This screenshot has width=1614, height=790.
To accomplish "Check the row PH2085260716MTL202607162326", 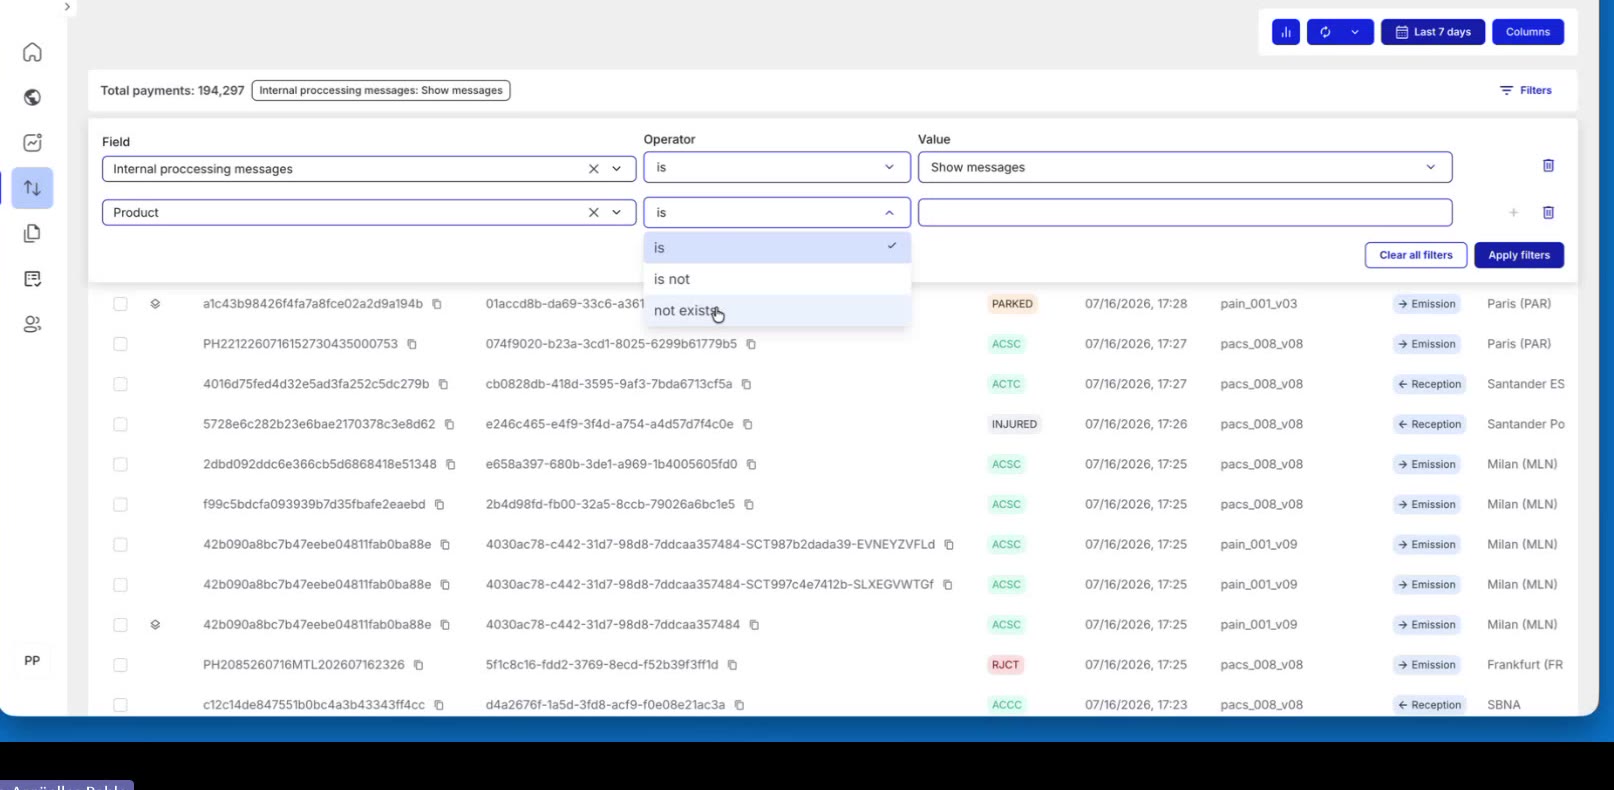I will [x=120, y=665].
